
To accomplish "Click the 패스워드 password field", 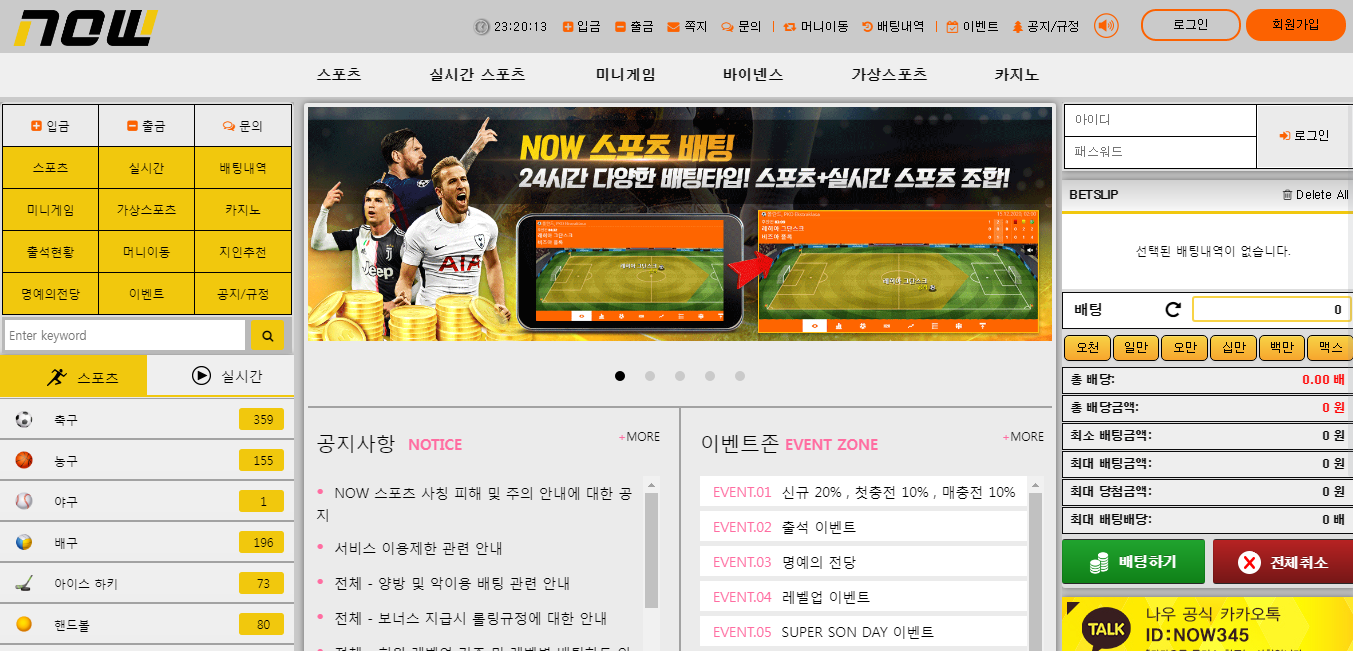I will pos(1159,152).
